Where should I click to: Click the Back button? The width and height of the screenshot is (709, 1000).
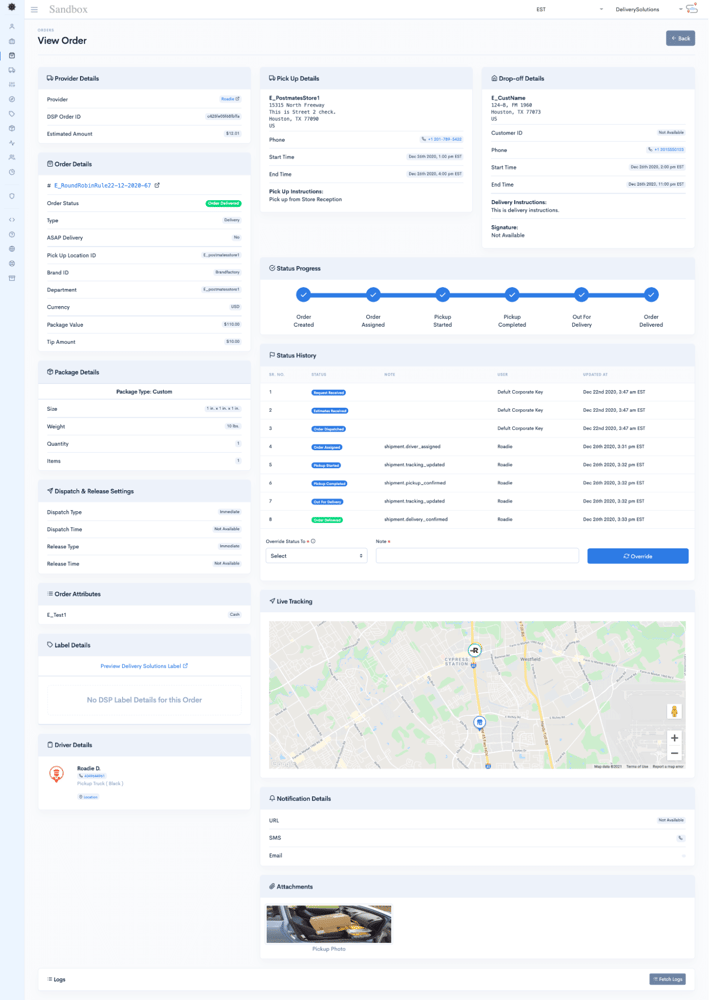680,38
